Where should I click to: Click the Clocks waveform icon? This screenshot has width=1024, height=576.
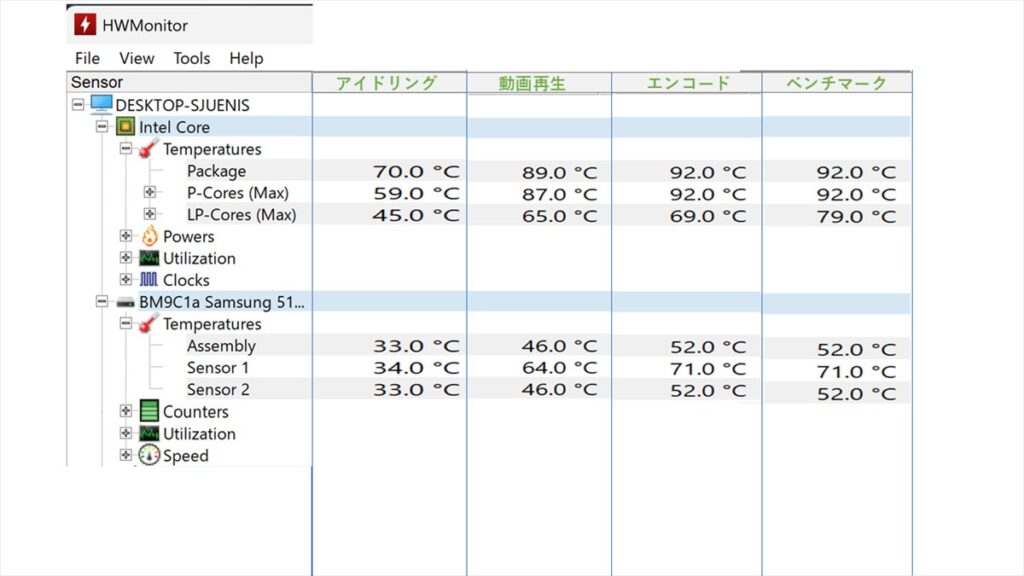click(x=149, y=280)
